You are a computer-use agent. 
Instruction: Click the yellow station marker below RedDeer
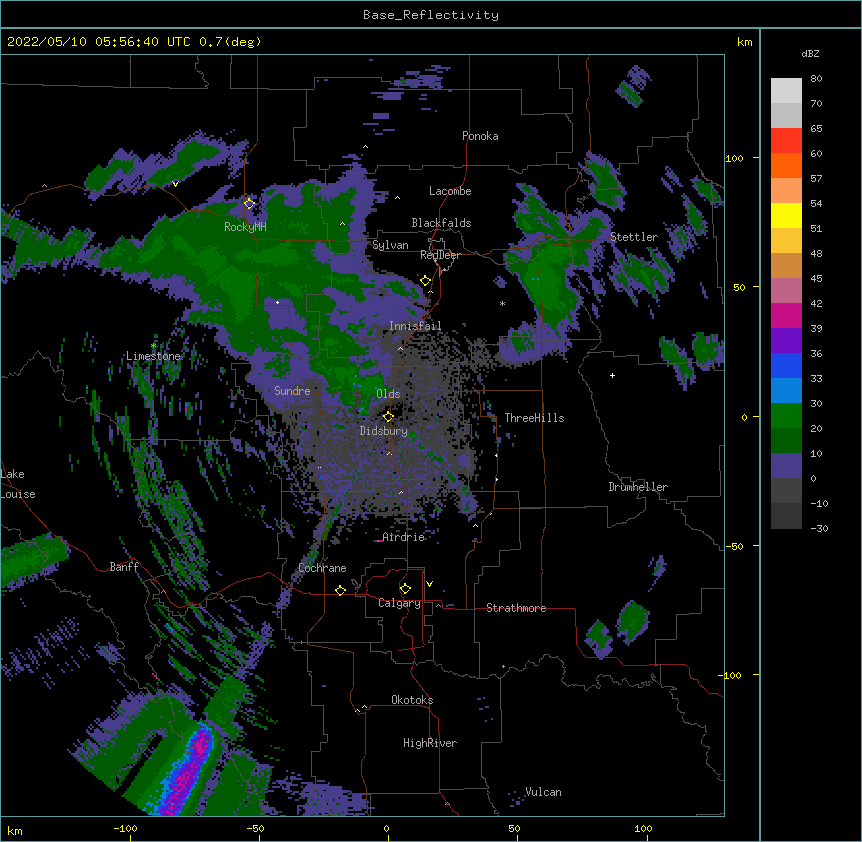click(425, 281)
